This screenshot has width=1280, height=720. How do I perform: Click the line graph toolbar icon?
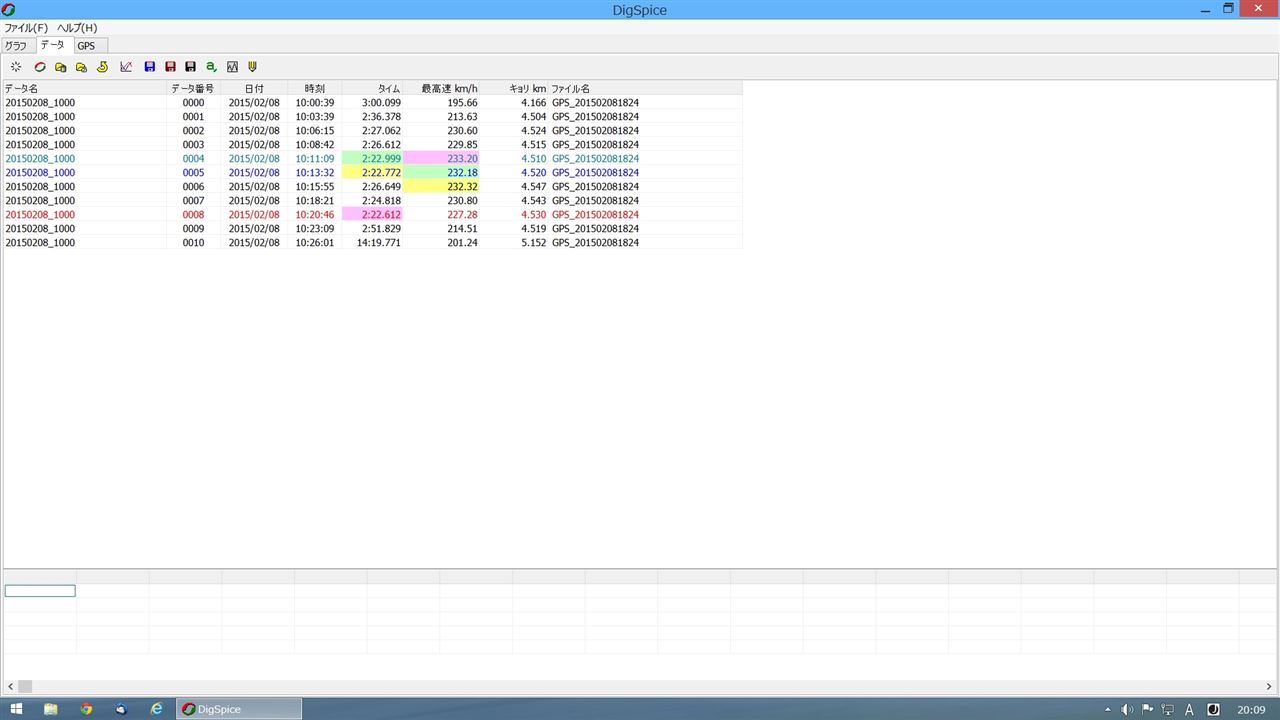coord(126,67)
